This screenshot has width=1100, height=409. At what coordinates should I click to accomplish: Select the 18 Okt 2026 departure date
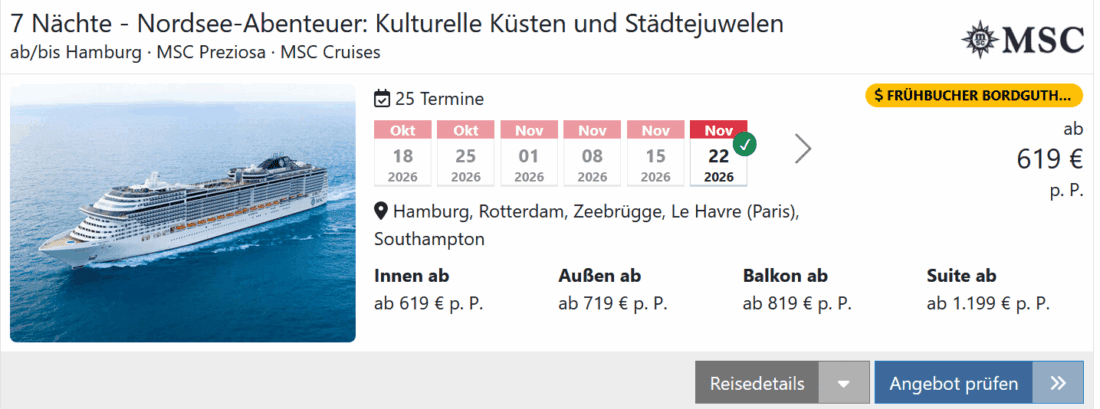click(402, 153)
